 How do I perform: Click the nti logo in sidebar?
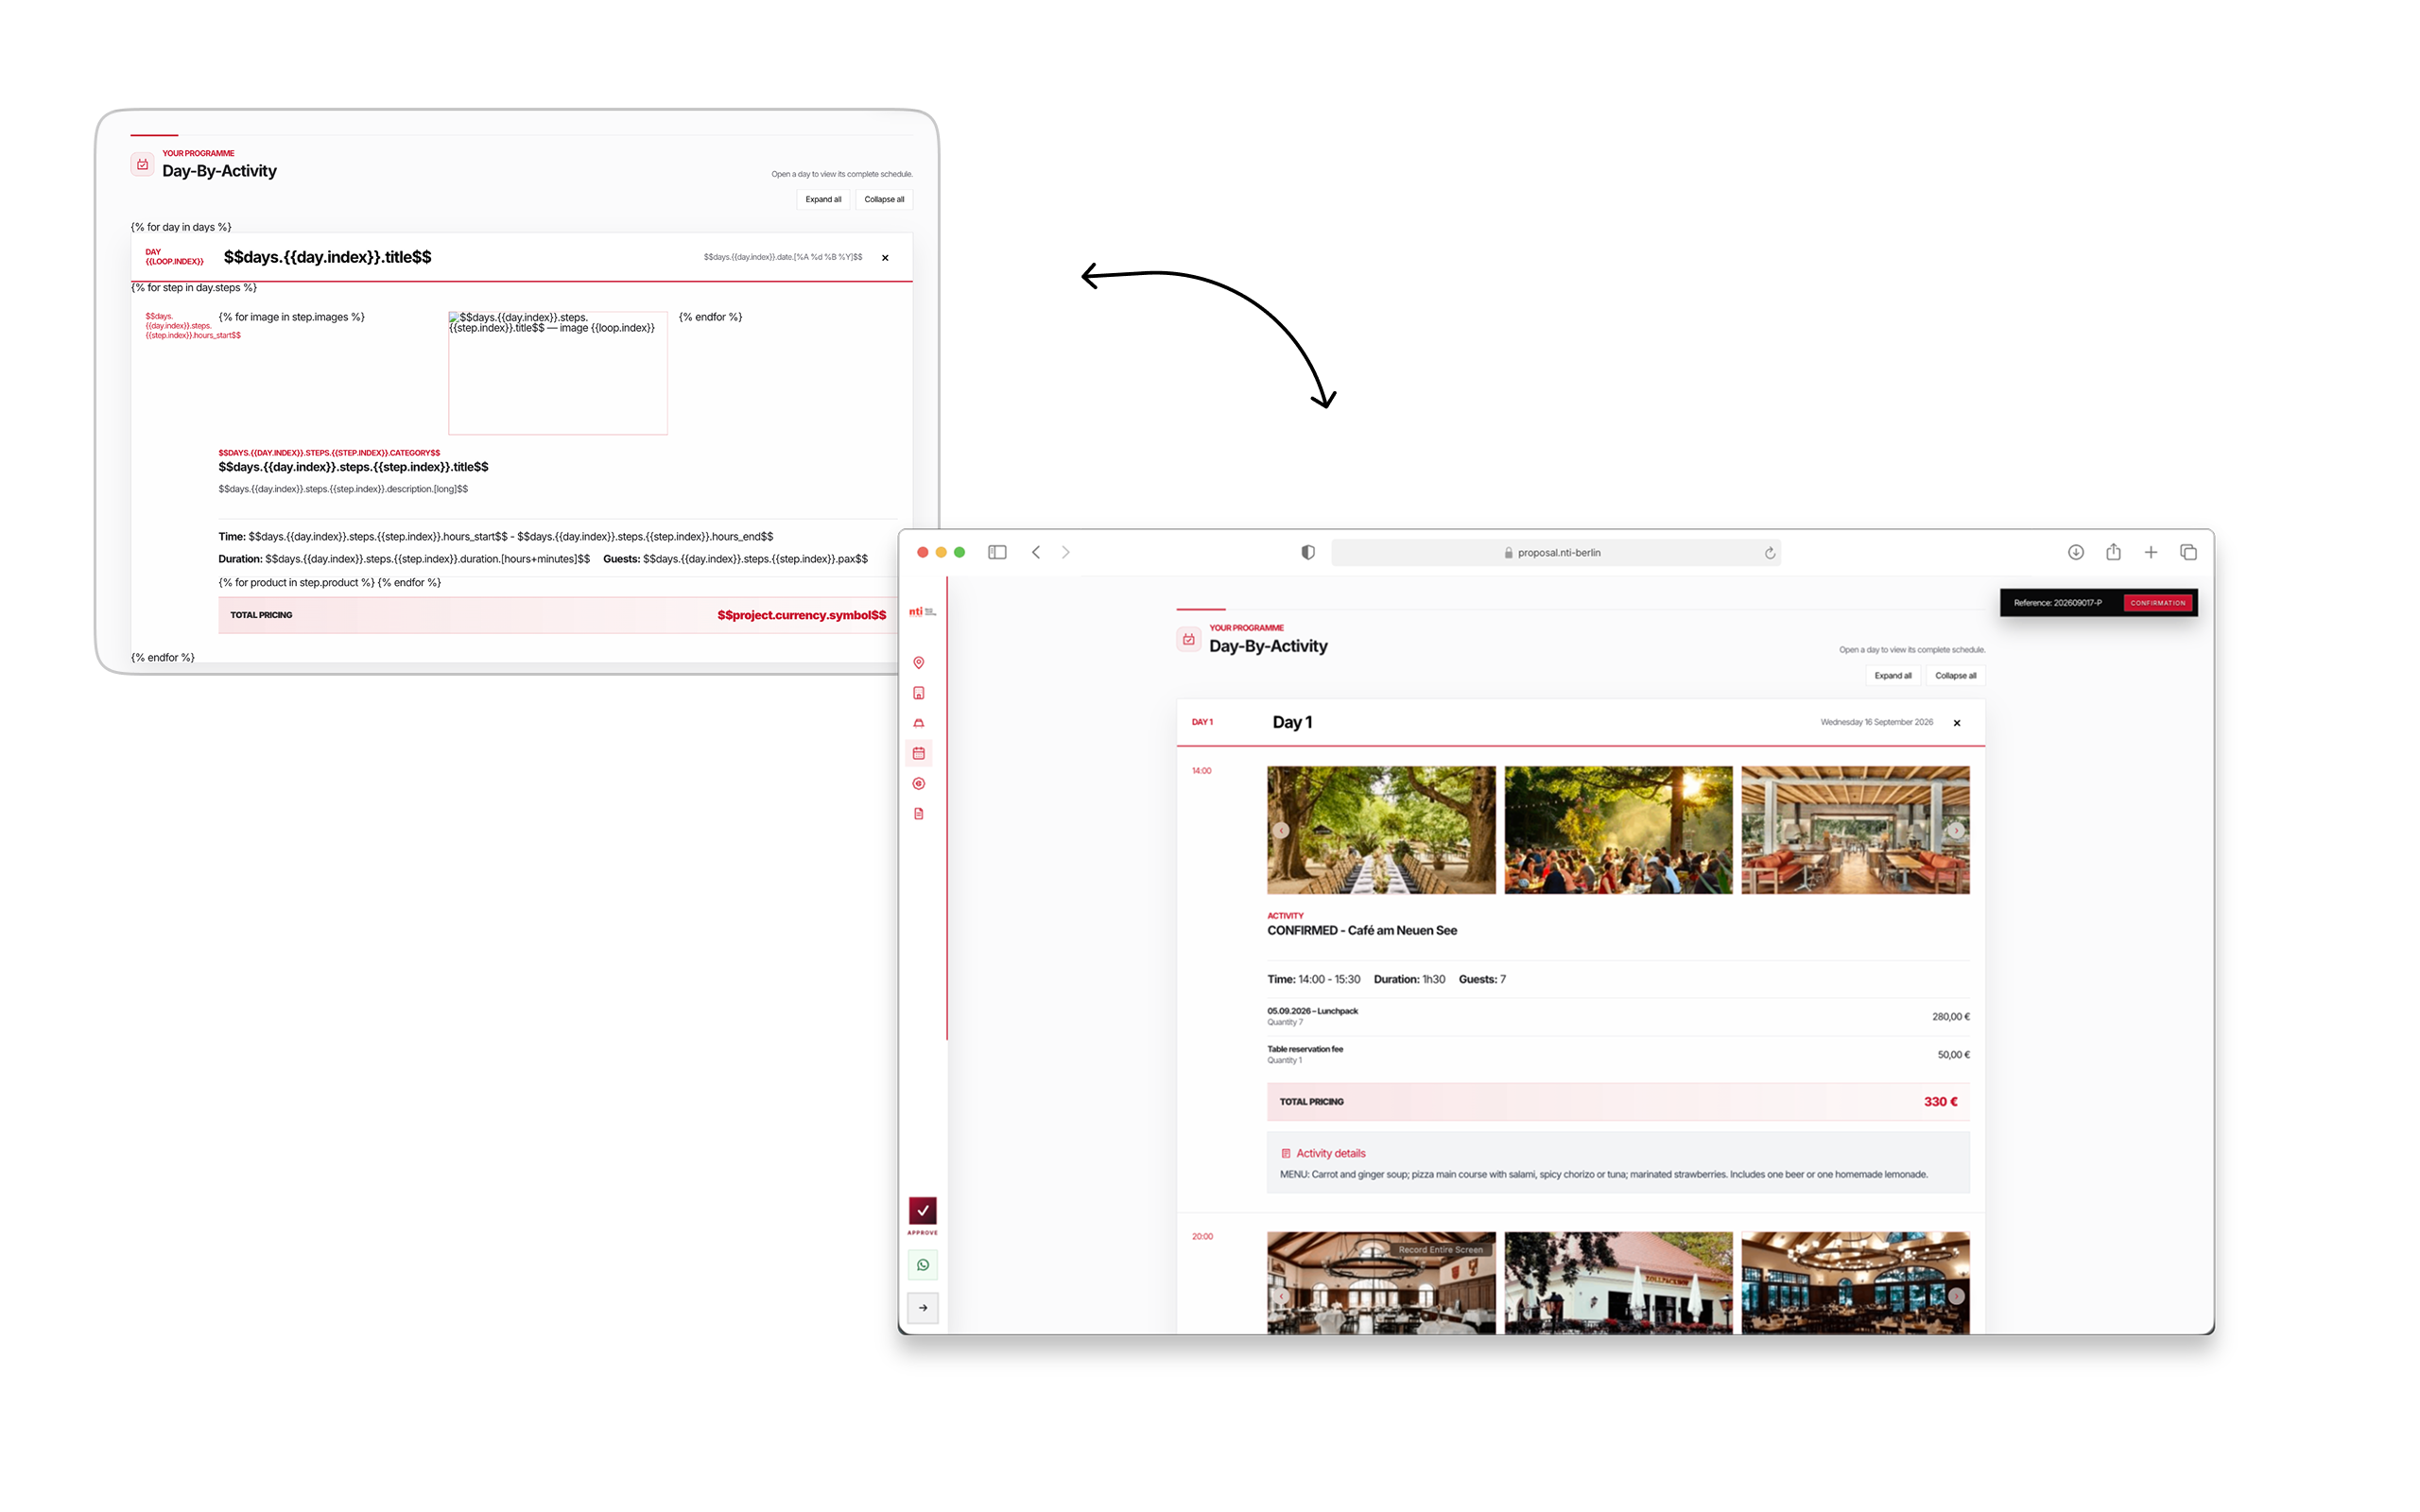(921, 611)
